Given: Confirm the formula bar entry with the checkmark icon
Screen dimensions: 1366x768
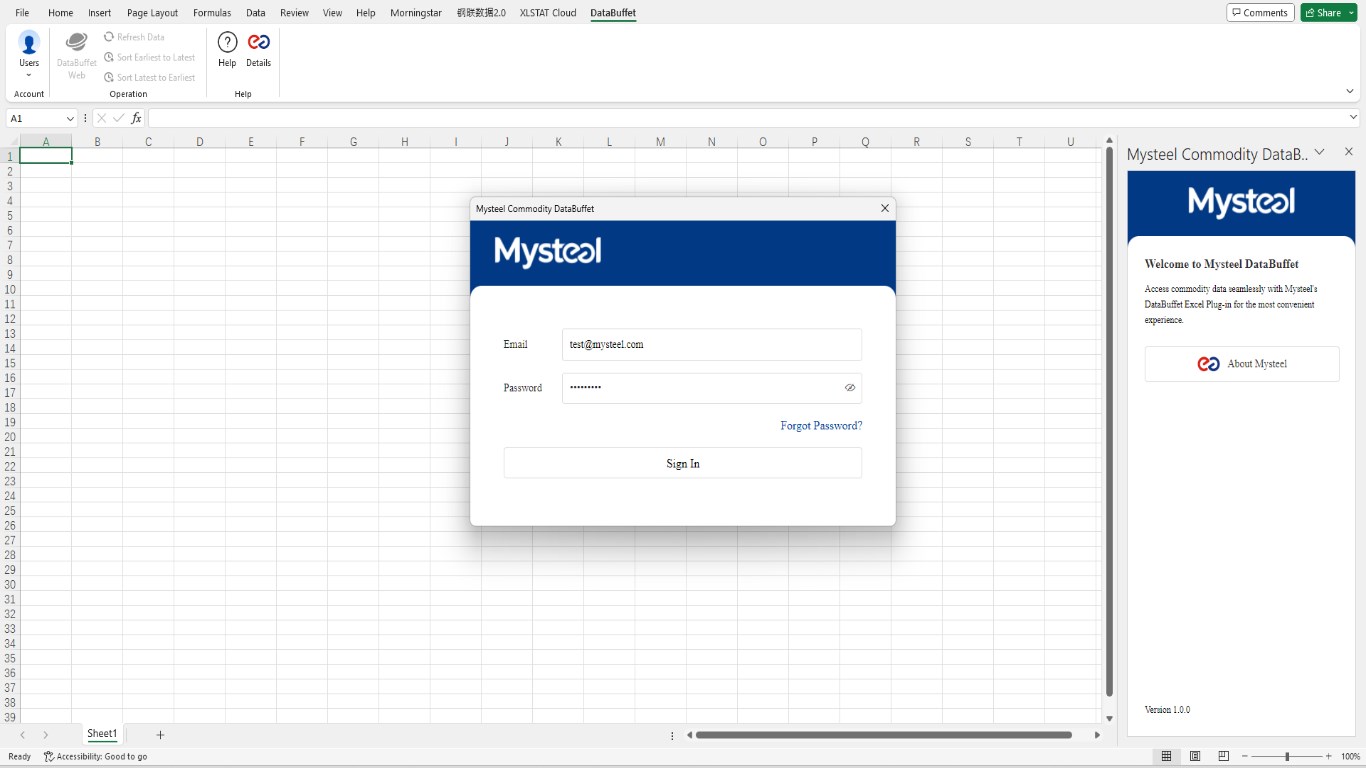Looking at the screenshot, I should [119, 118].
